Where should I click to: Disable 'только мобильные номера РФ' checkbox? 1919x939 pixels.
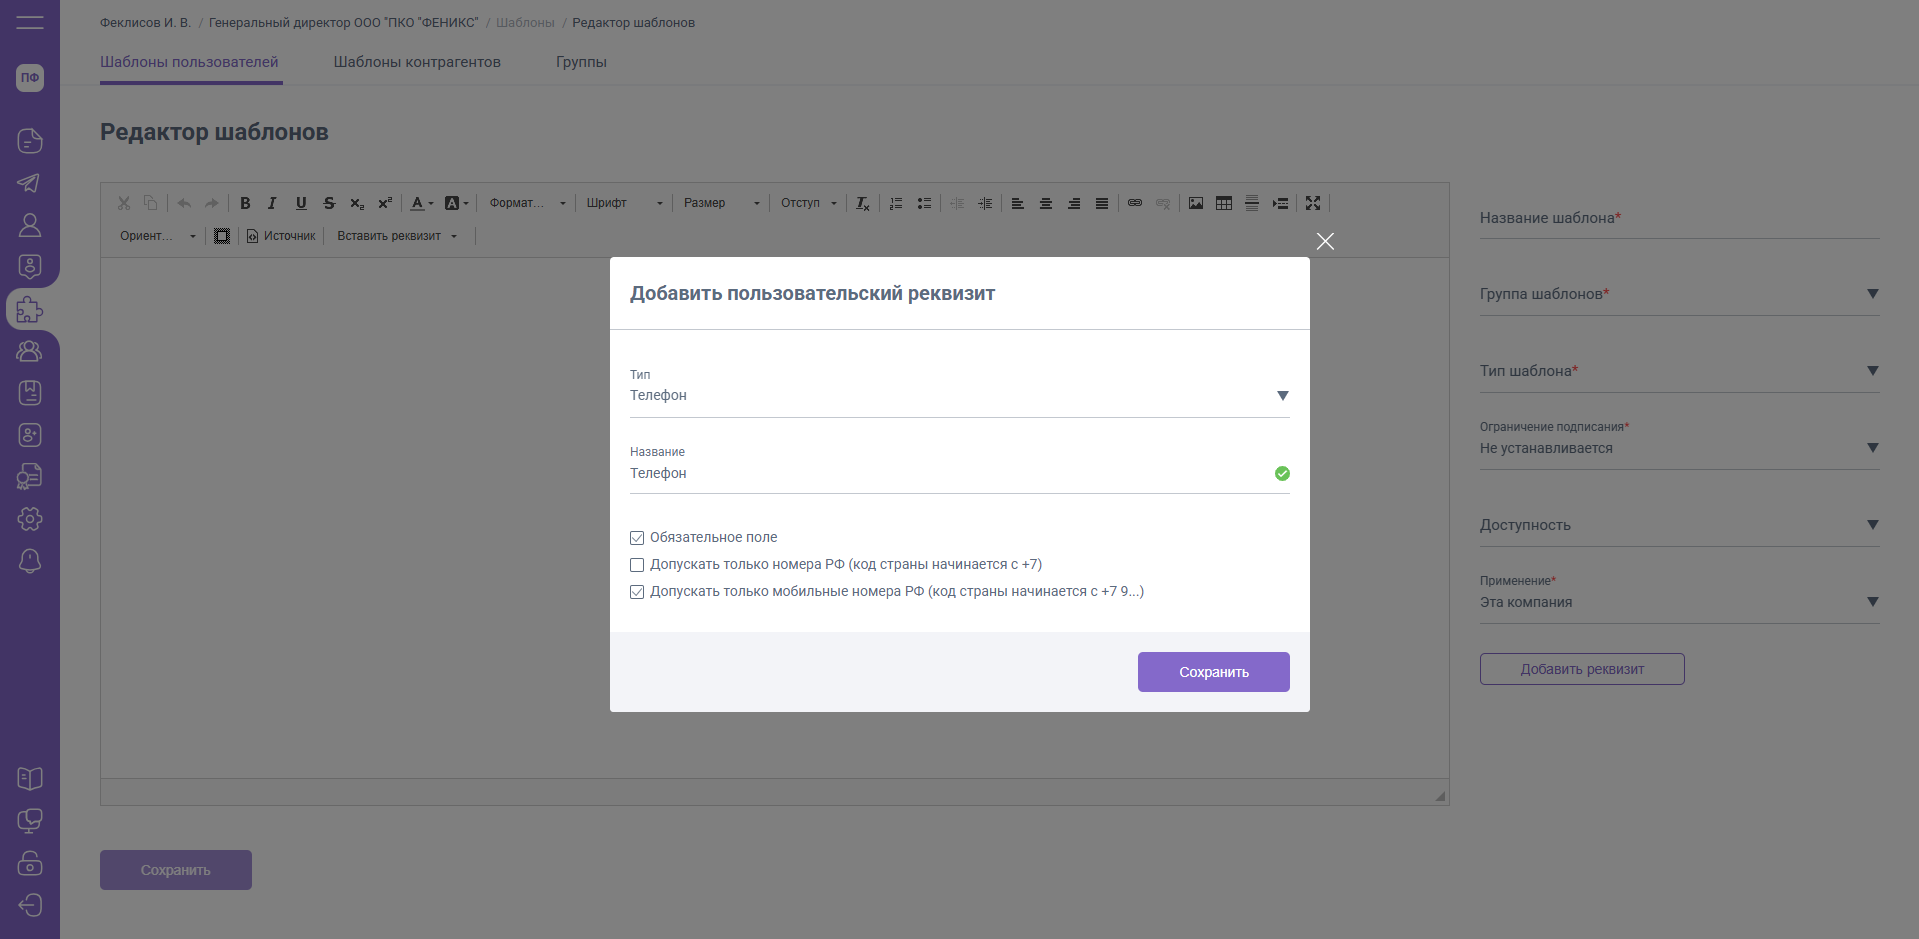pos(637,592)
